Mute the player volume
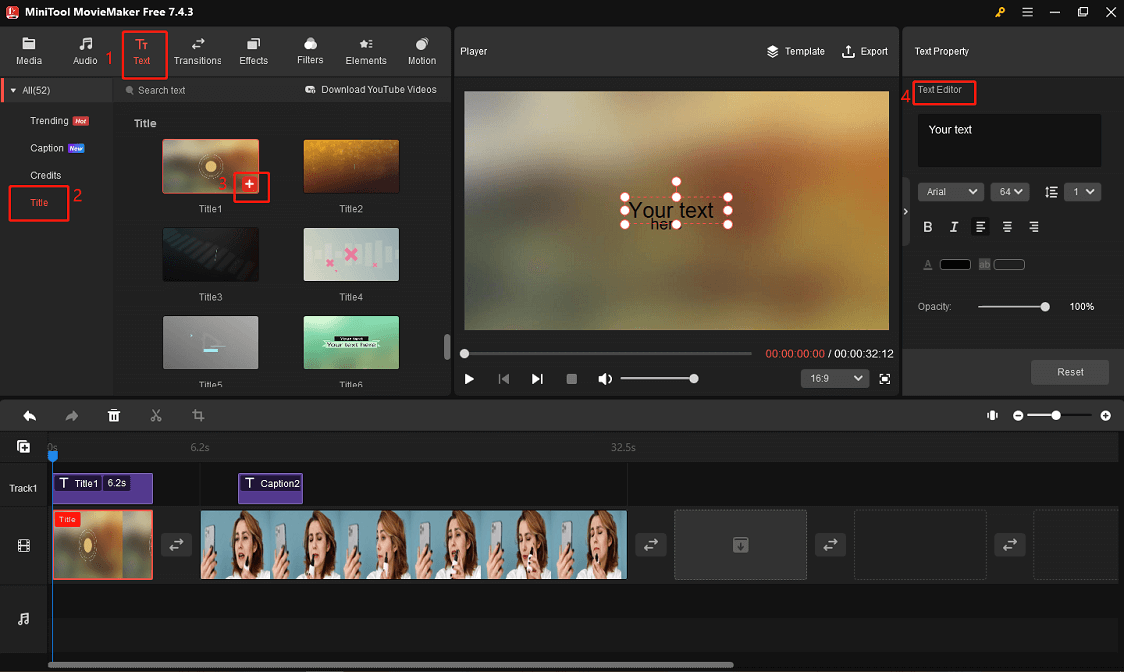The image size is (1124, 672). 605,379
